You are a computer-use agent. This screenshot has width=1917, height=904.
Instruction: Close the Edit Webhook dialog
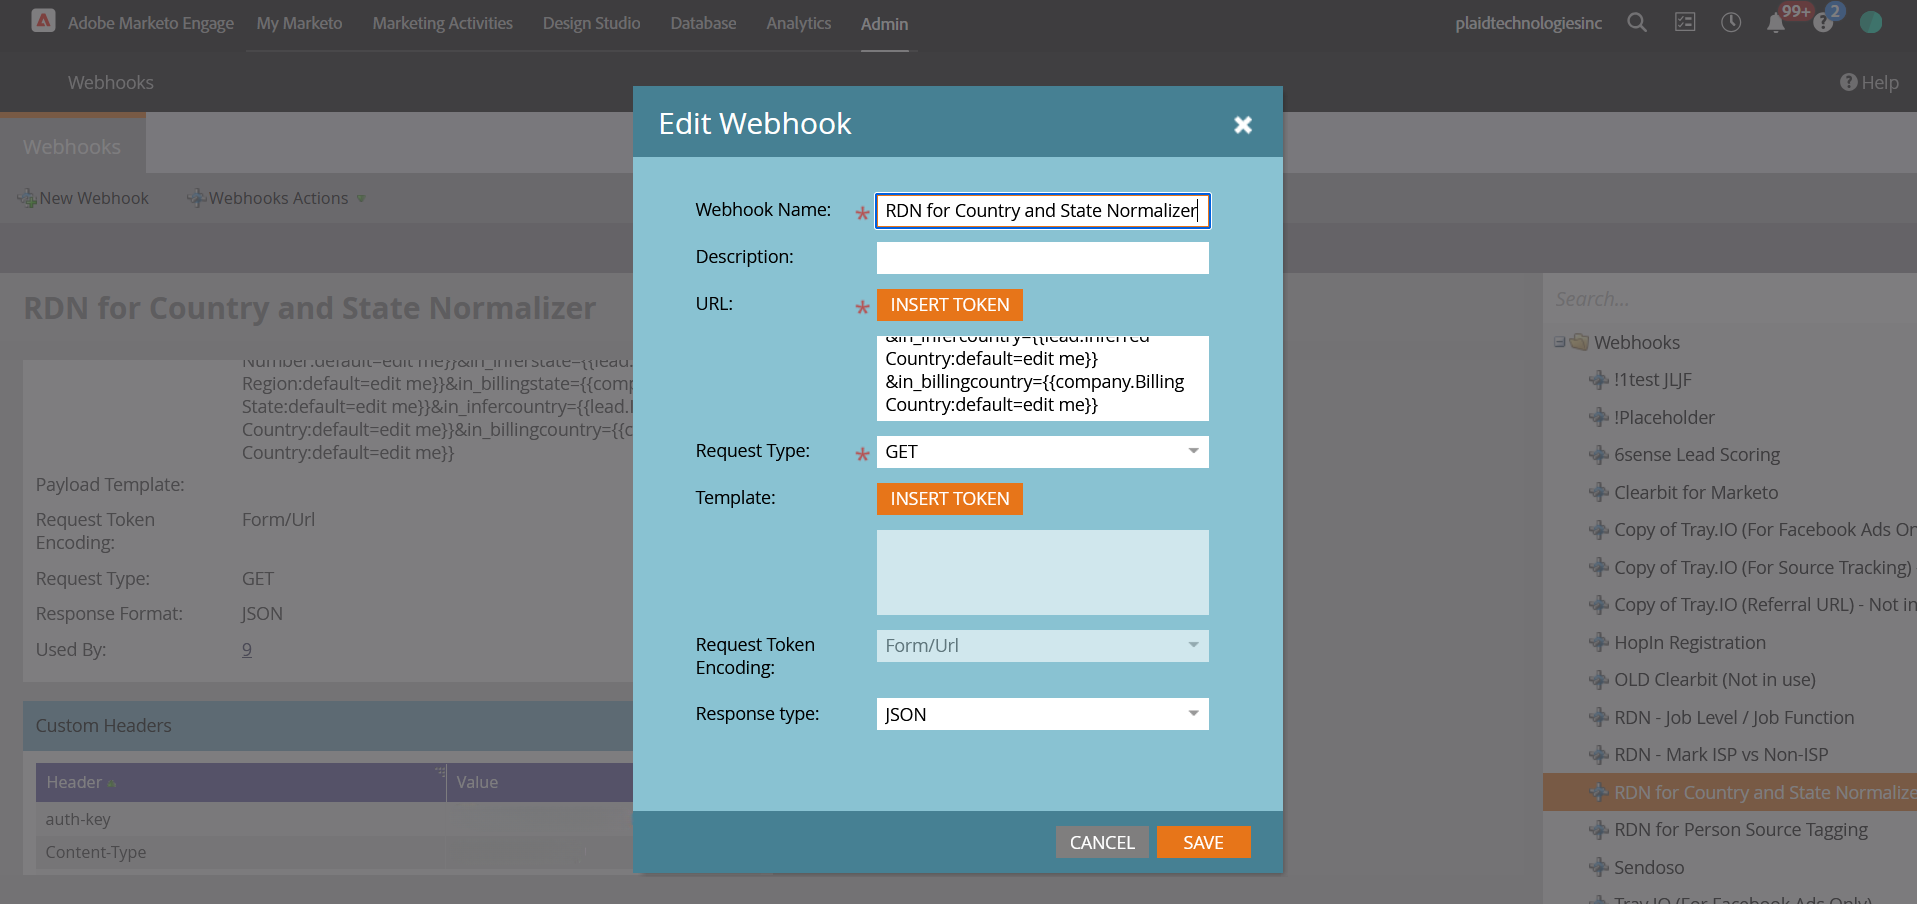pyautogui.click(x=1242, y=125)
